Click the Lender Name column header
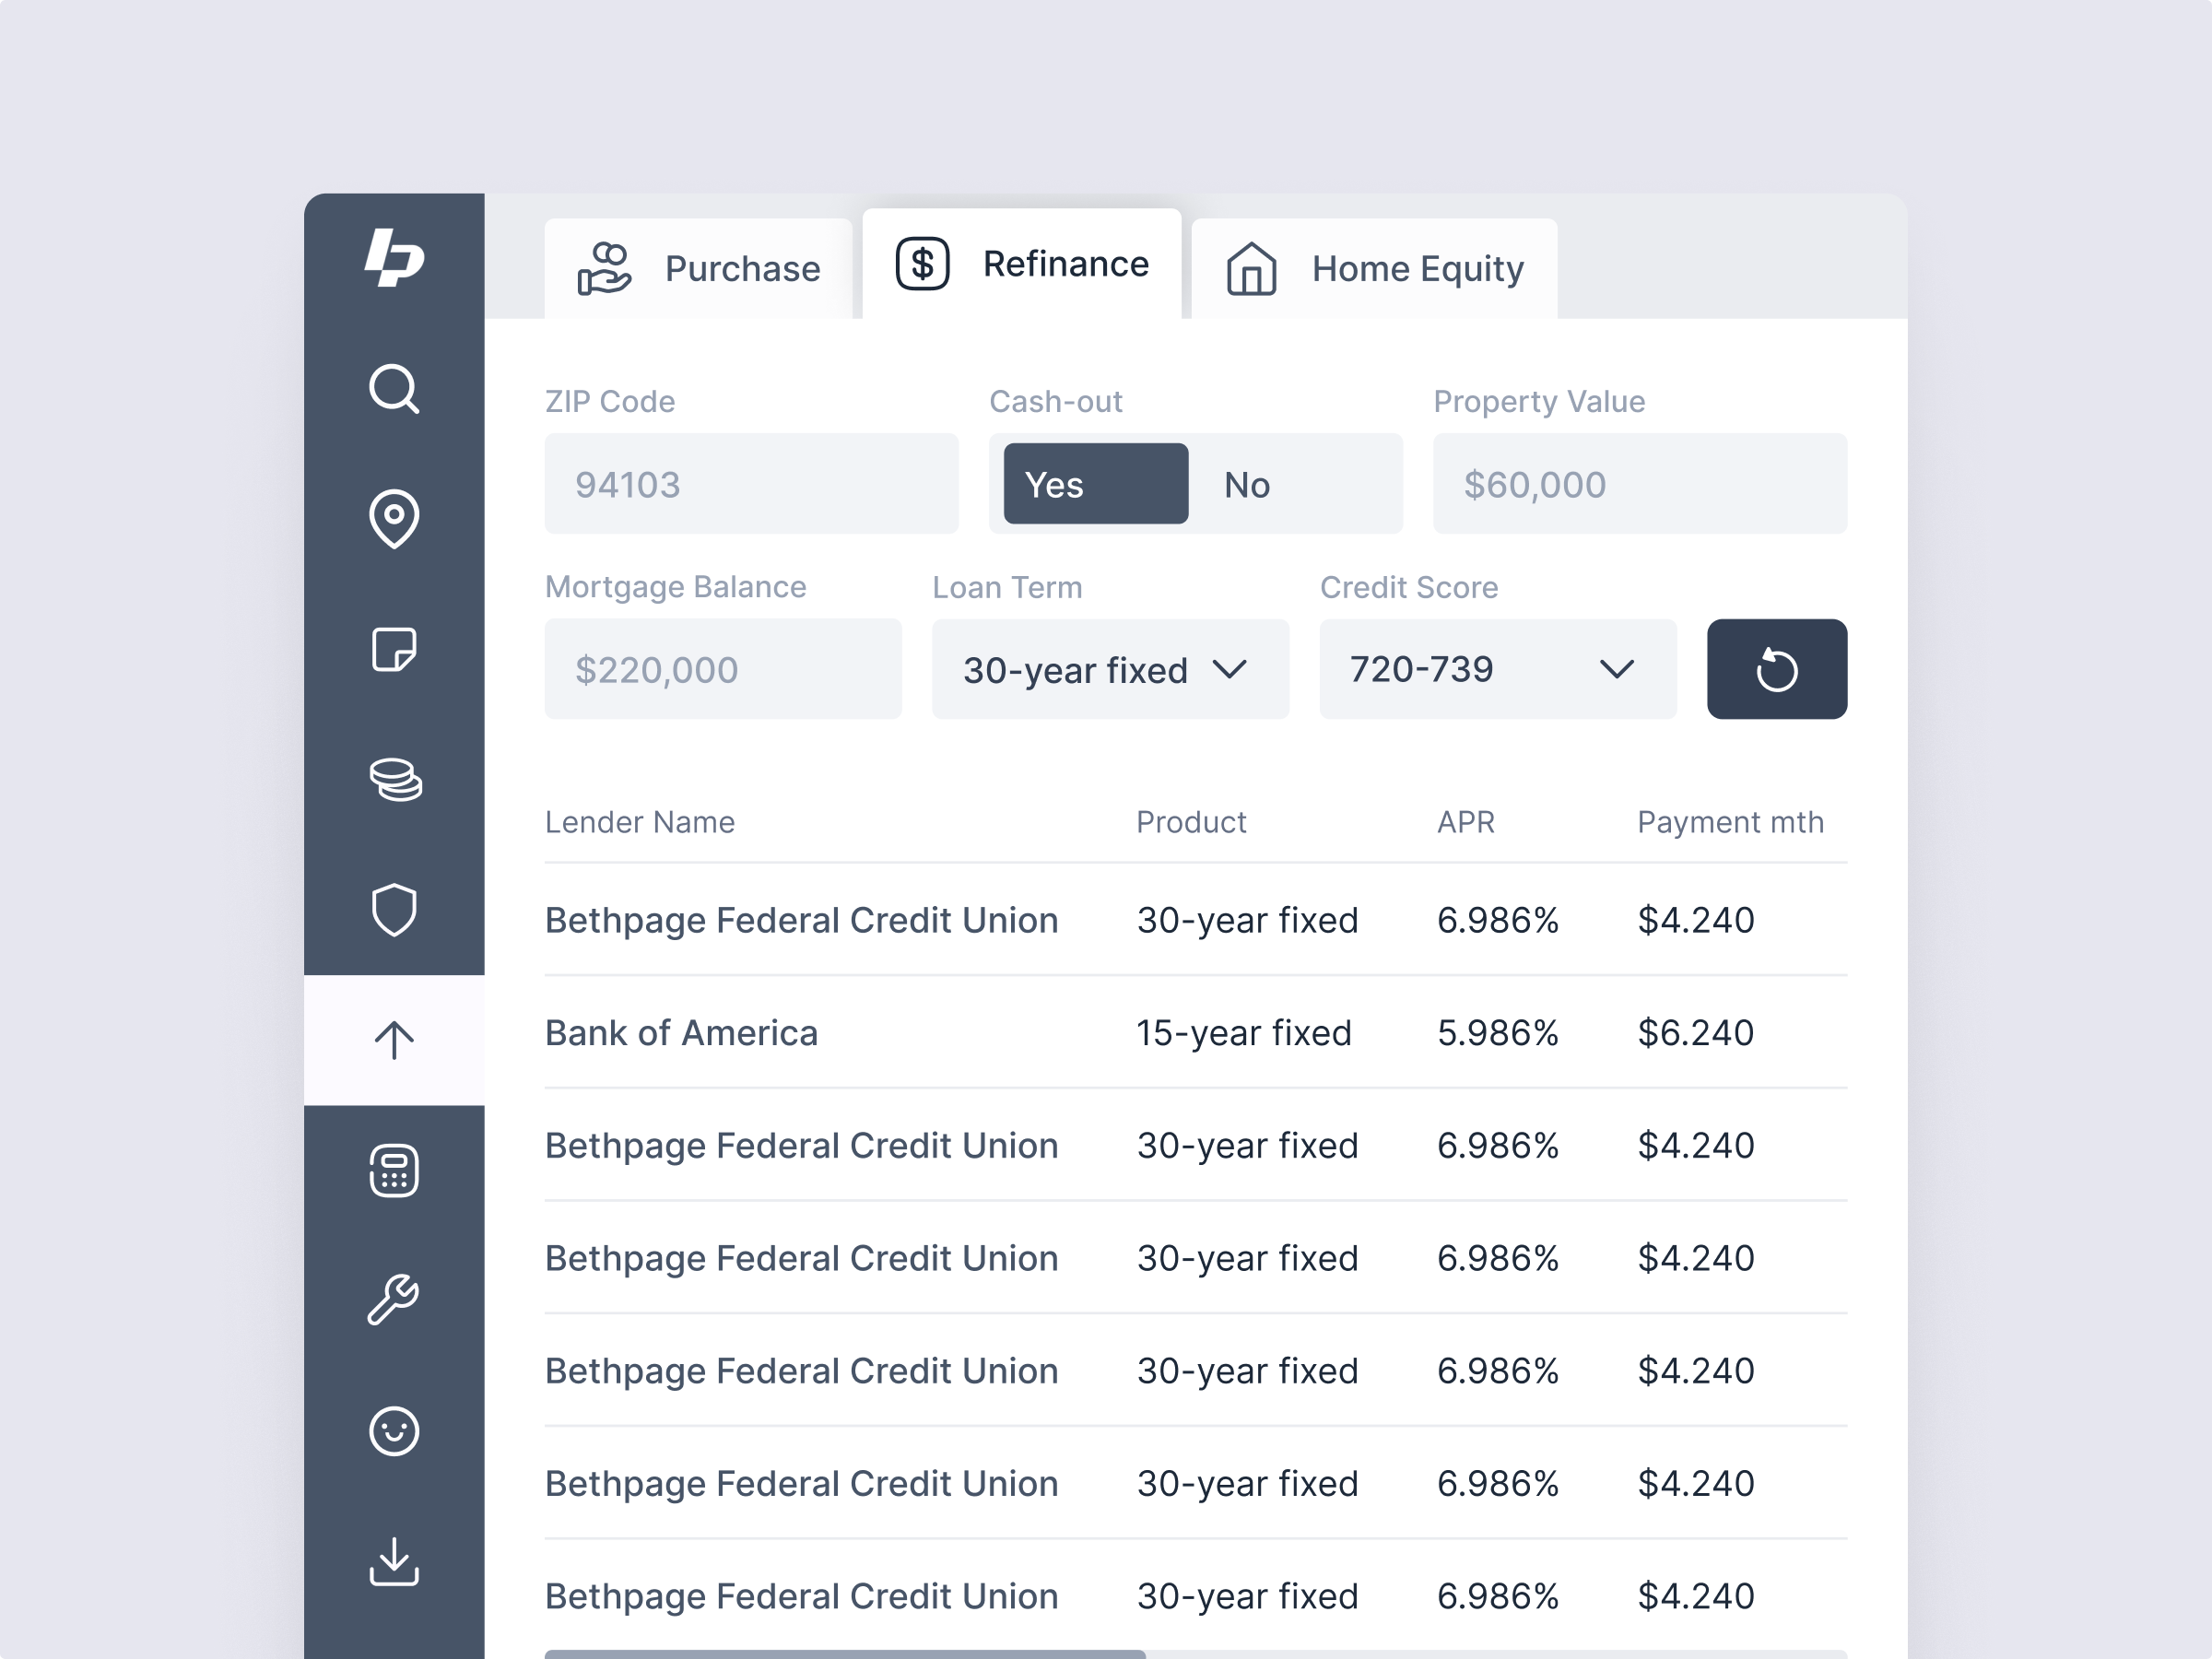 coord(640,822)
